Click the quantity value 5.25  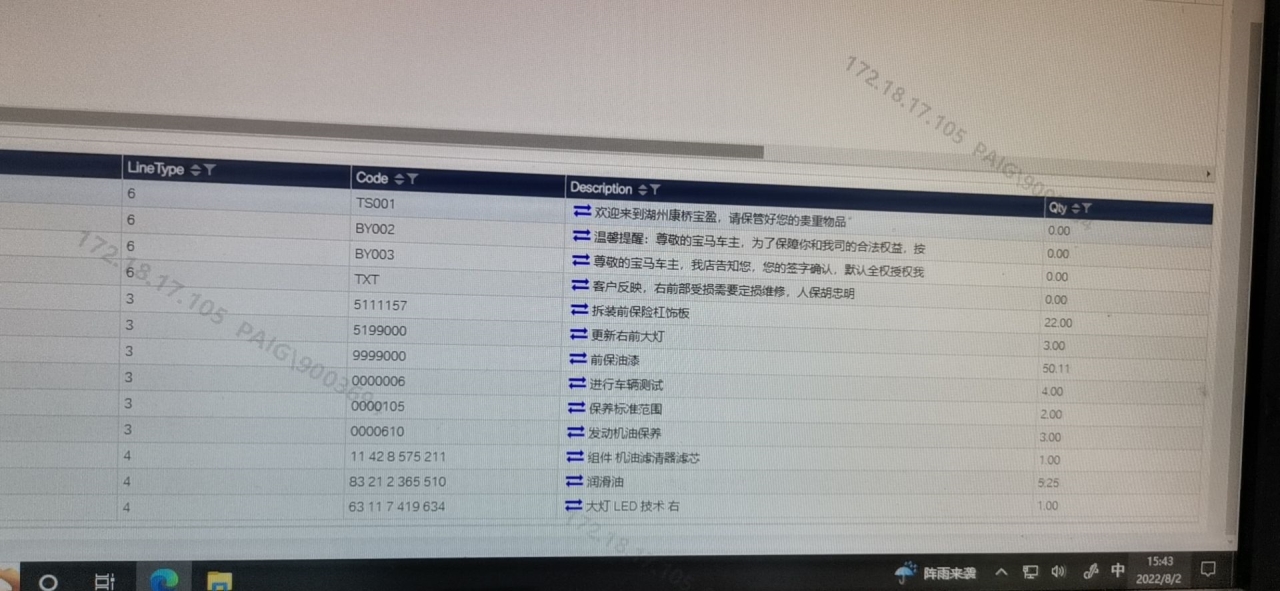click(1049, 481)
